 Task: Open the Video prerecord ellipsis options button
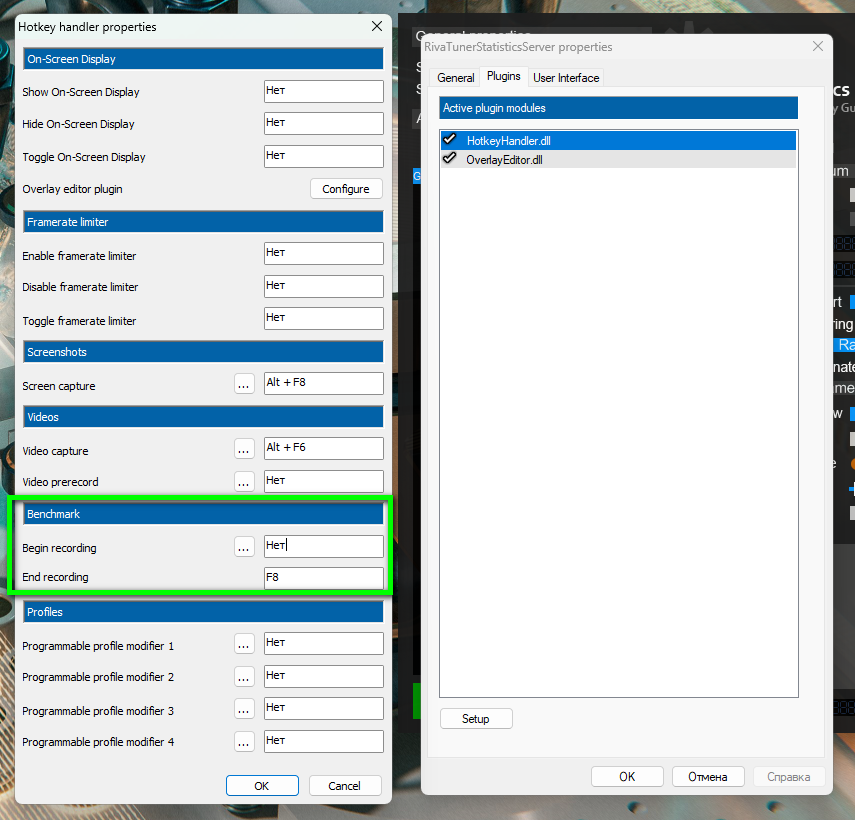point(244,481)
